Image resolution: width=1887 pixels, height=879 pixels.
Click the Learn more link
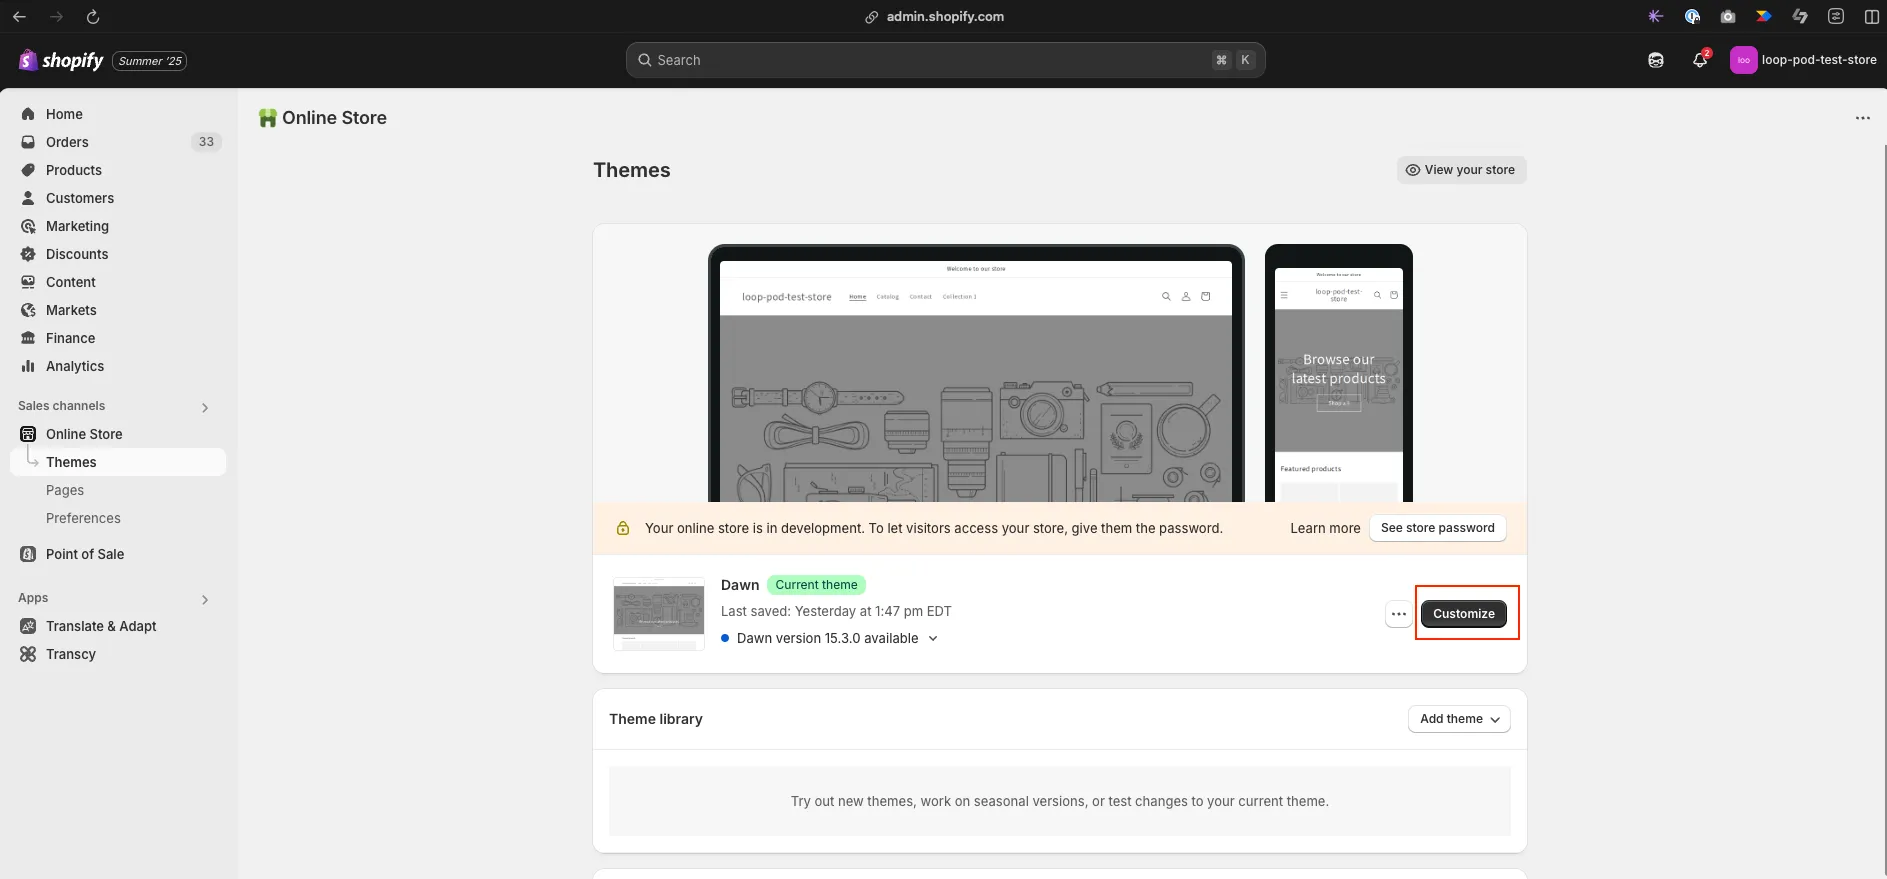coord(1325,528)
